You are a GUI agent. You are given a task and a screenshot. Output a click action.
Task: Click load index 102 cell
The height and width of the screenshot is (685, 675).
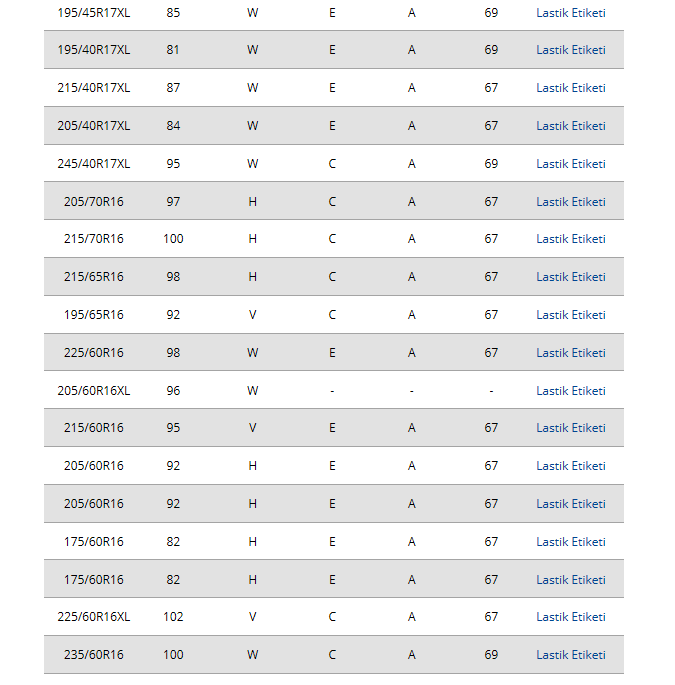point(173,617)
